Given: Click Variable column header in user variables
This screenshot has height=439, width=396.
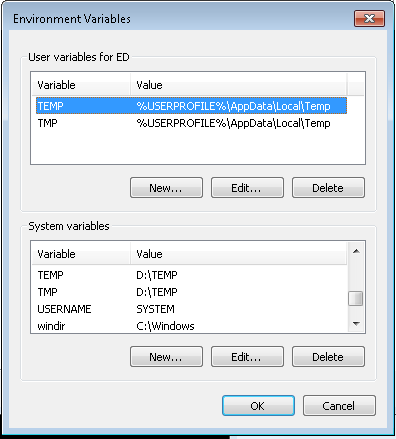Looking at the screenshot, I should tap(81, 85).
